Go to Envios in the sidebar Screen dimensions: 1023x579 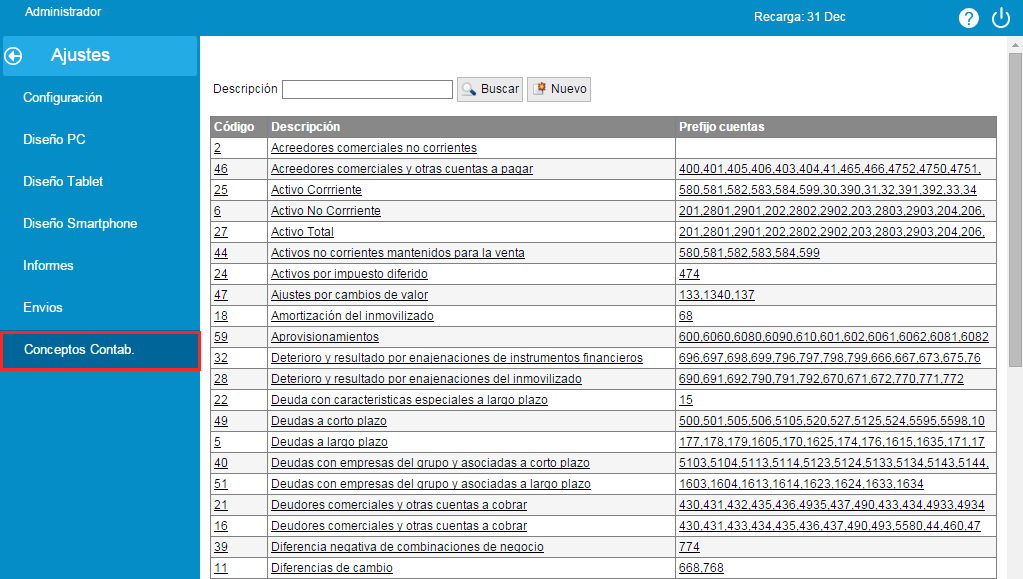pos(43,308)
